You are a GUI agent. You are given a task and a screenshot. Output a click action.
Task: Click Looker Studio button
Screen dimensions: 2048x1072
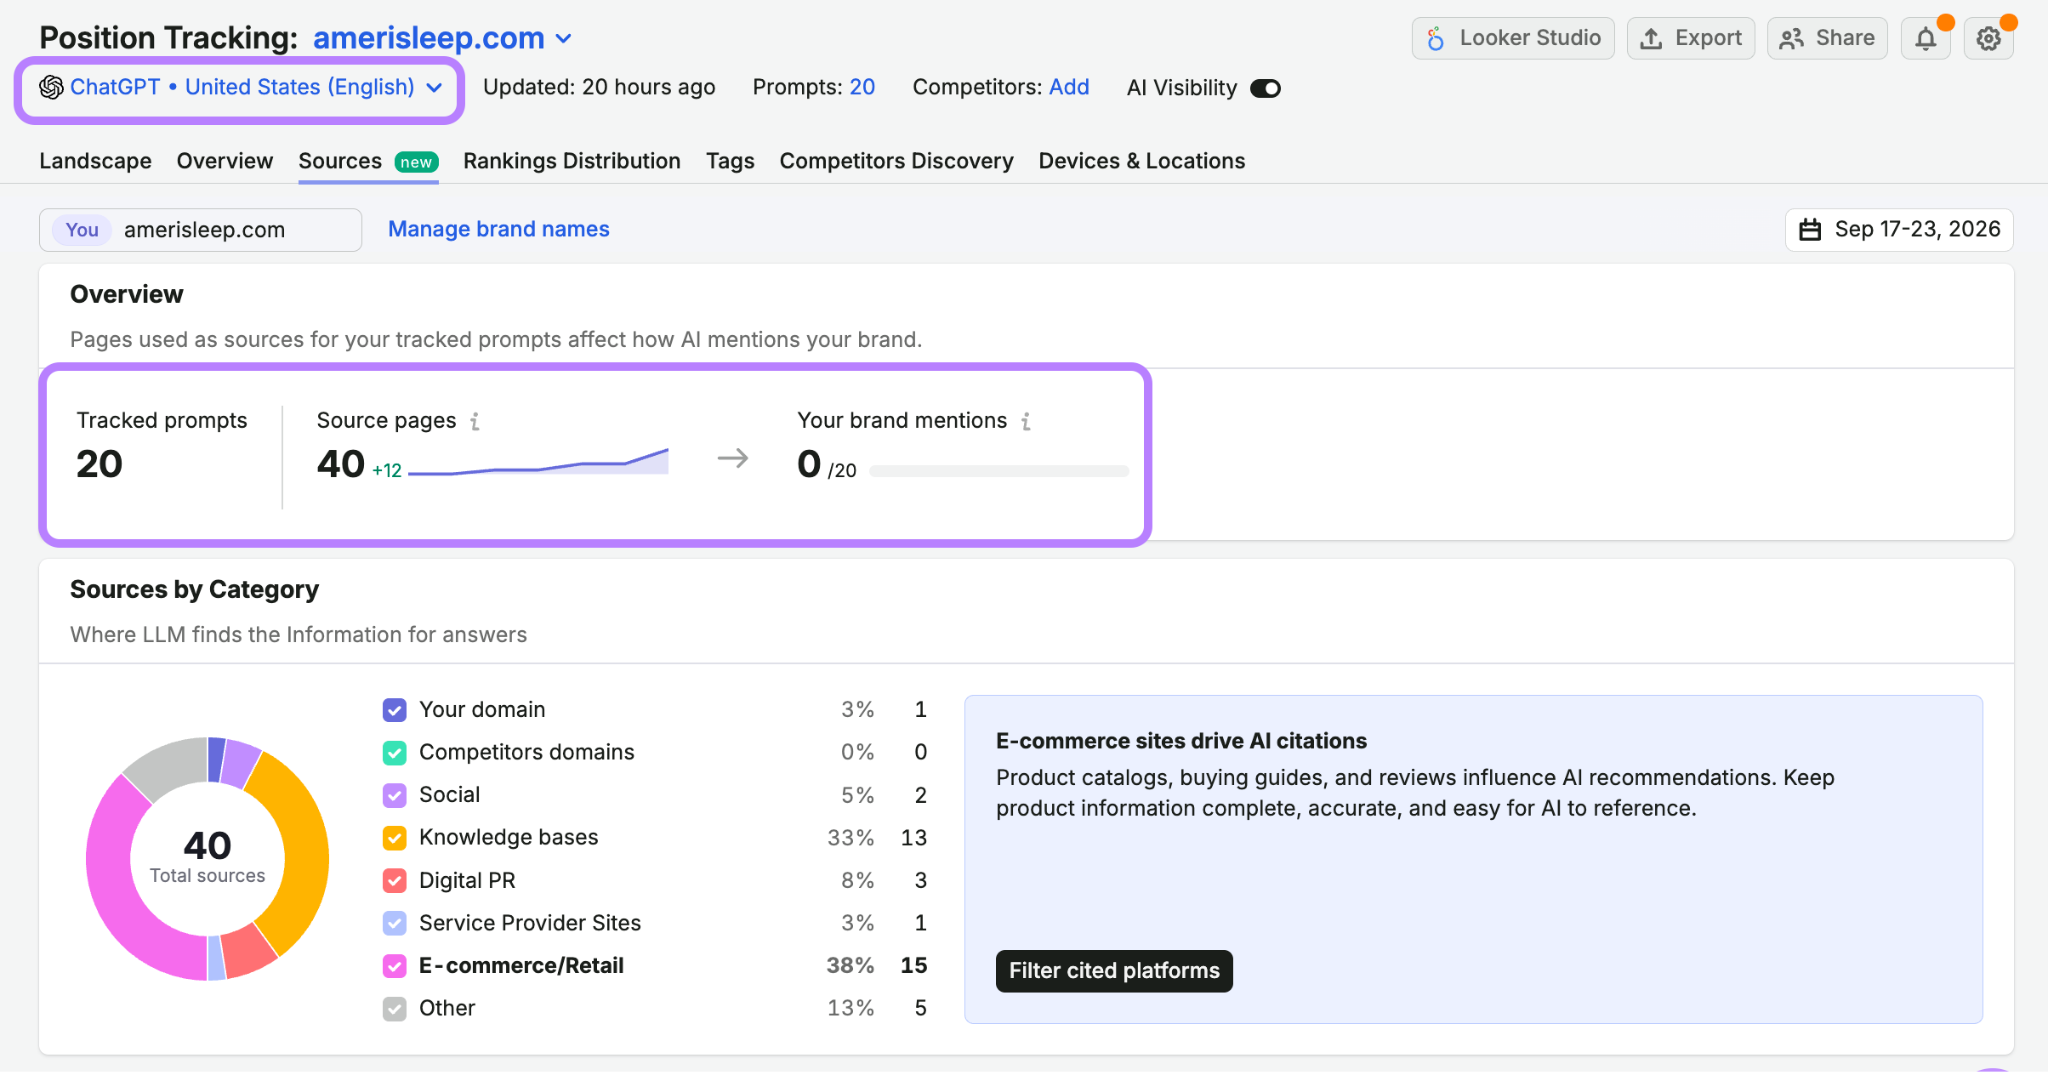pyautogui.click(x=1513, y=38)
